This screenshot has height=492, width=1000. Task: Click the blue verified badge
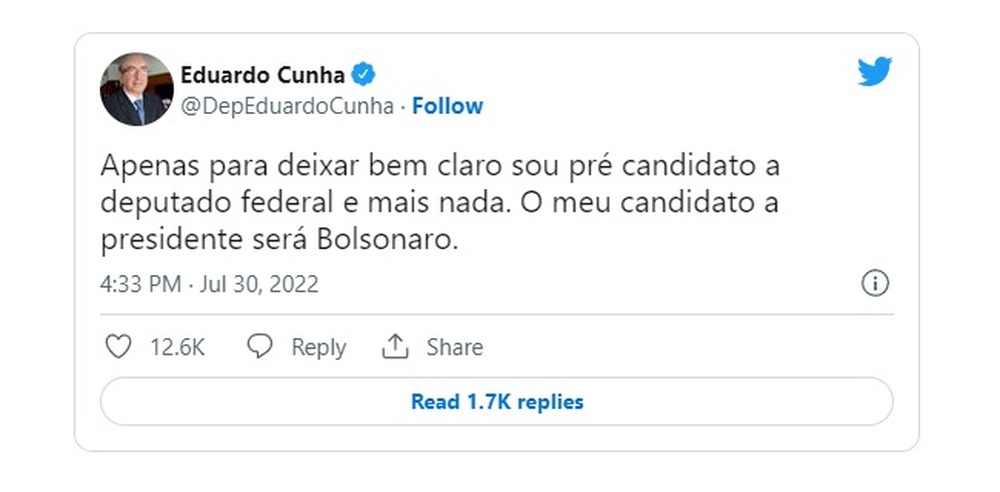(364, 74)
